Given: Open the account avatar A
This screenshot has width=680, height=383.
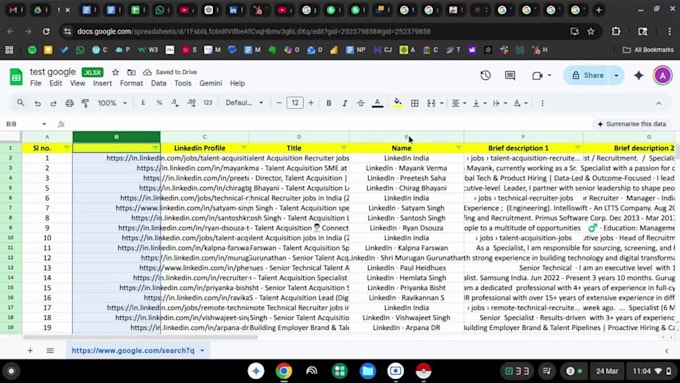Looking at the screenshot, I should tap(663, 75).
